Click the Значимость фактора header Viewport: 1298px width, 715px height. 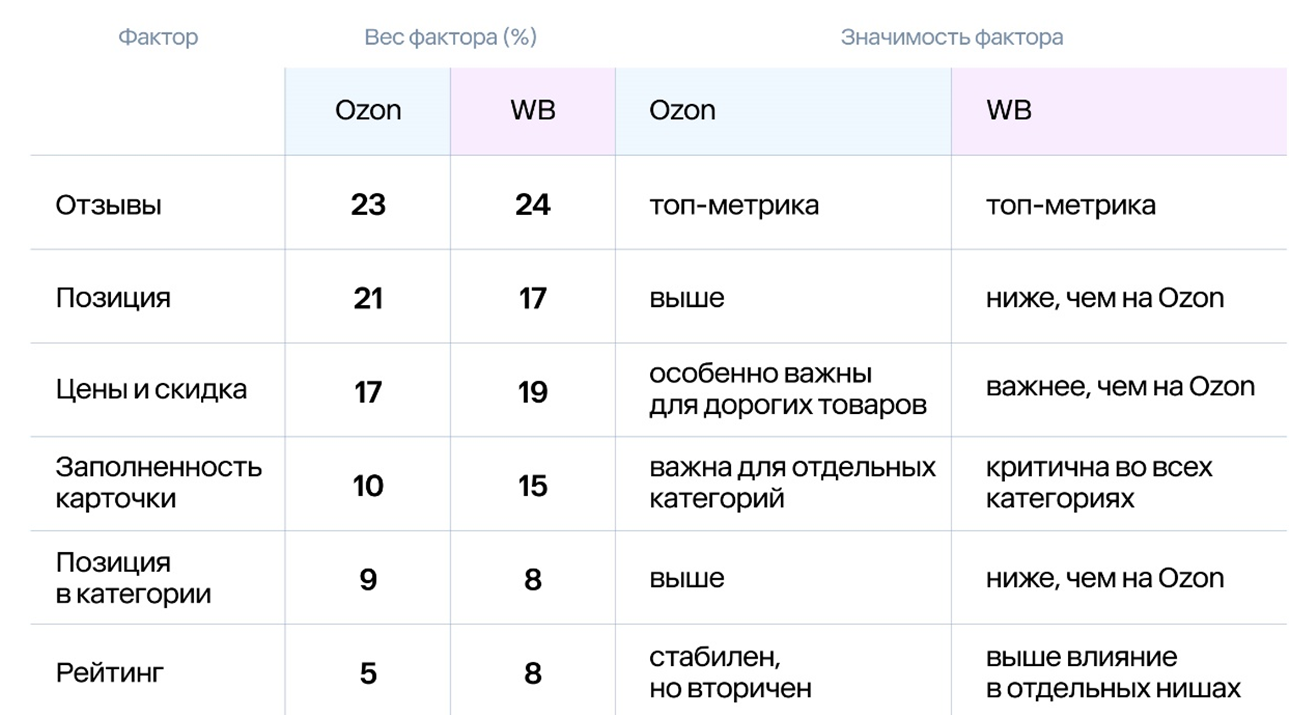pyautogui.click(x=951, y=38)
